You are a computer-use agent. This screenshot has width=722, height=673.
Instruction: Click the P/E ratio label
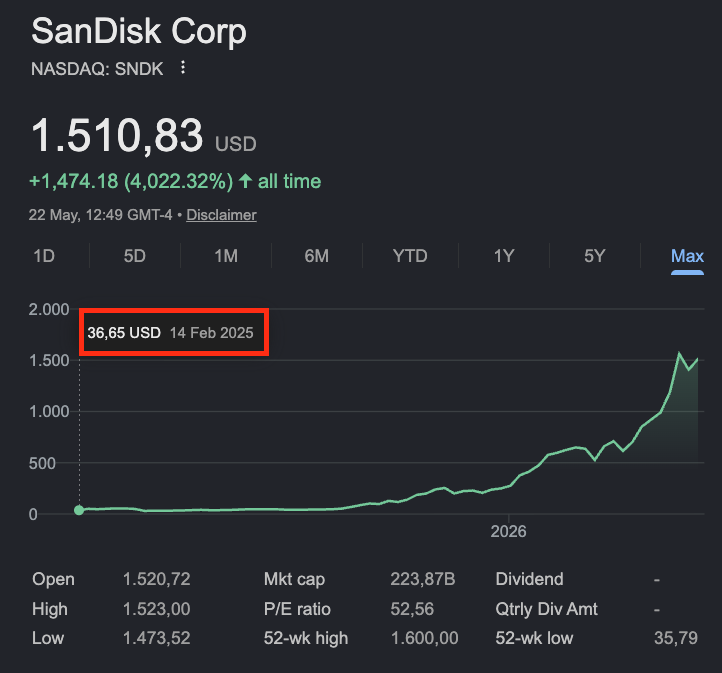click(297, 609)
